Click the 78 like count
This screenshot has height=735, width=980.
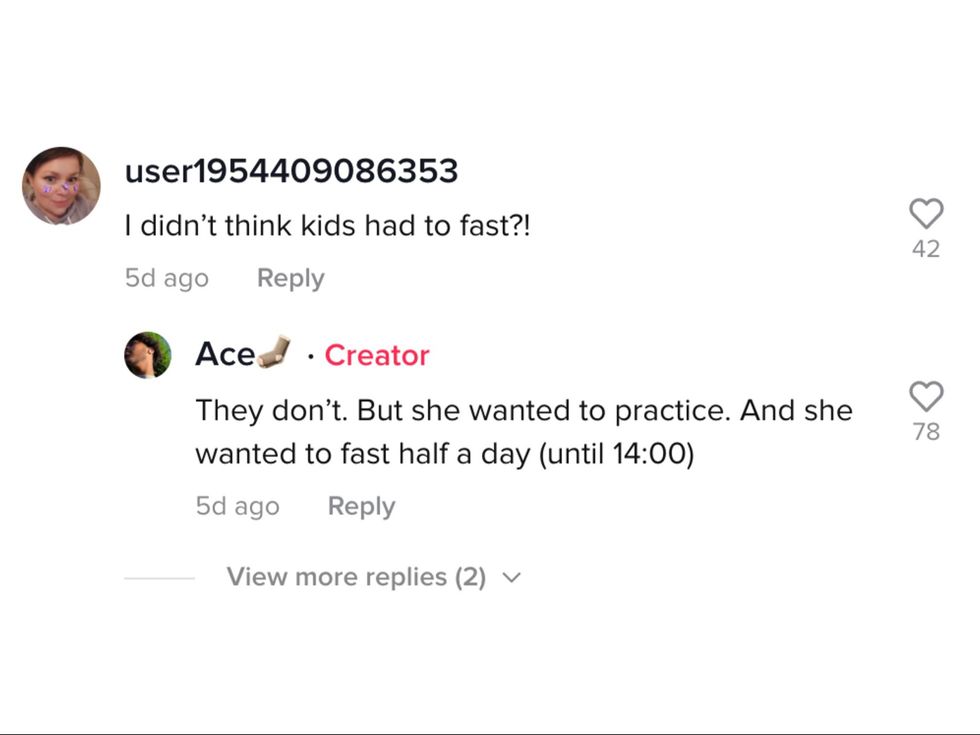[x=926, y=432]
